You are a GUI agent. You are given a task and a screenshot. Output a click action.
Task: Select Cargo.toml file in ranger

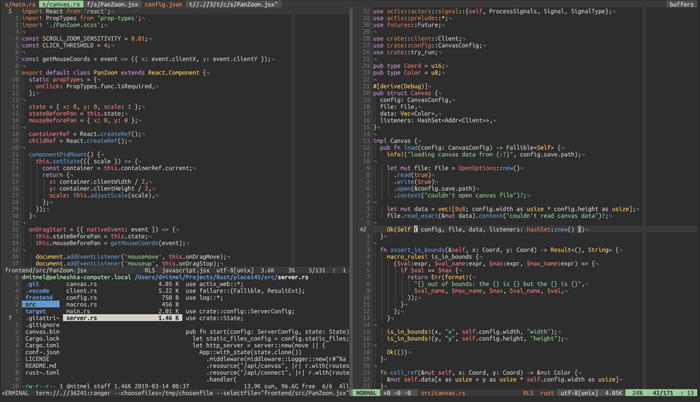pos(41,345)
